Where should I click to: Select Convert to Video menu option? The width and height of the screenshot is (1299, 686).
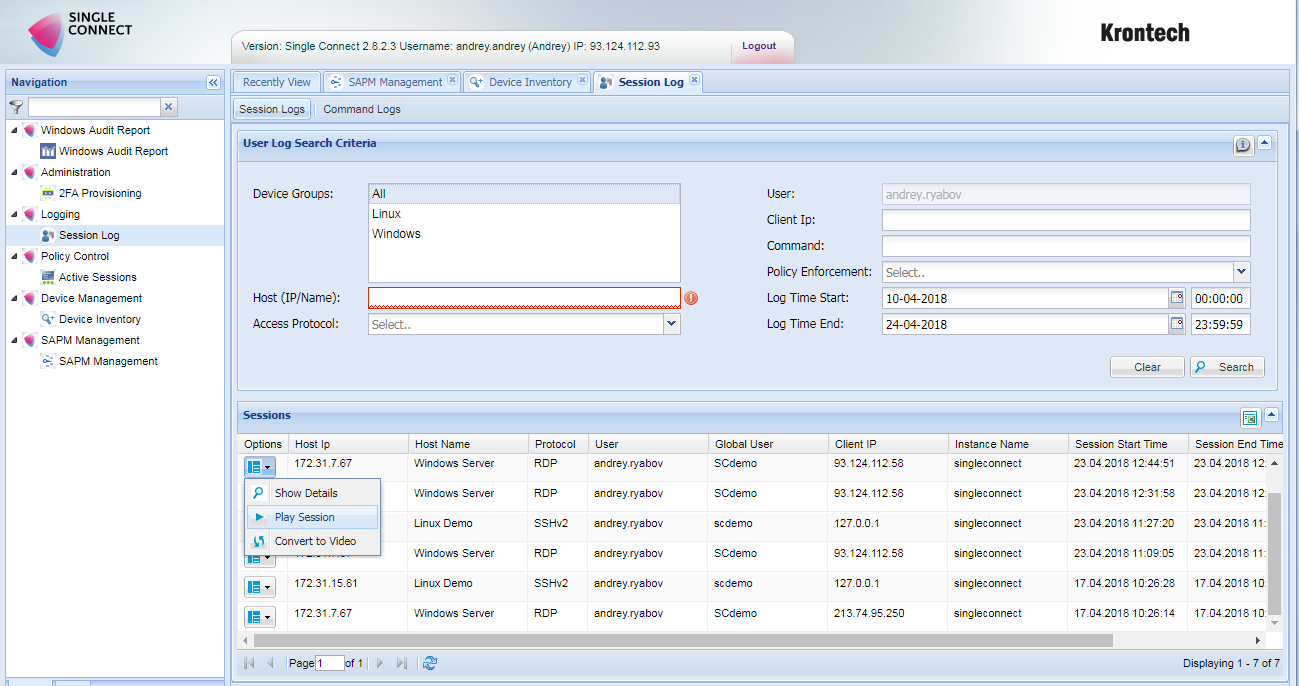tap(314, 541)
